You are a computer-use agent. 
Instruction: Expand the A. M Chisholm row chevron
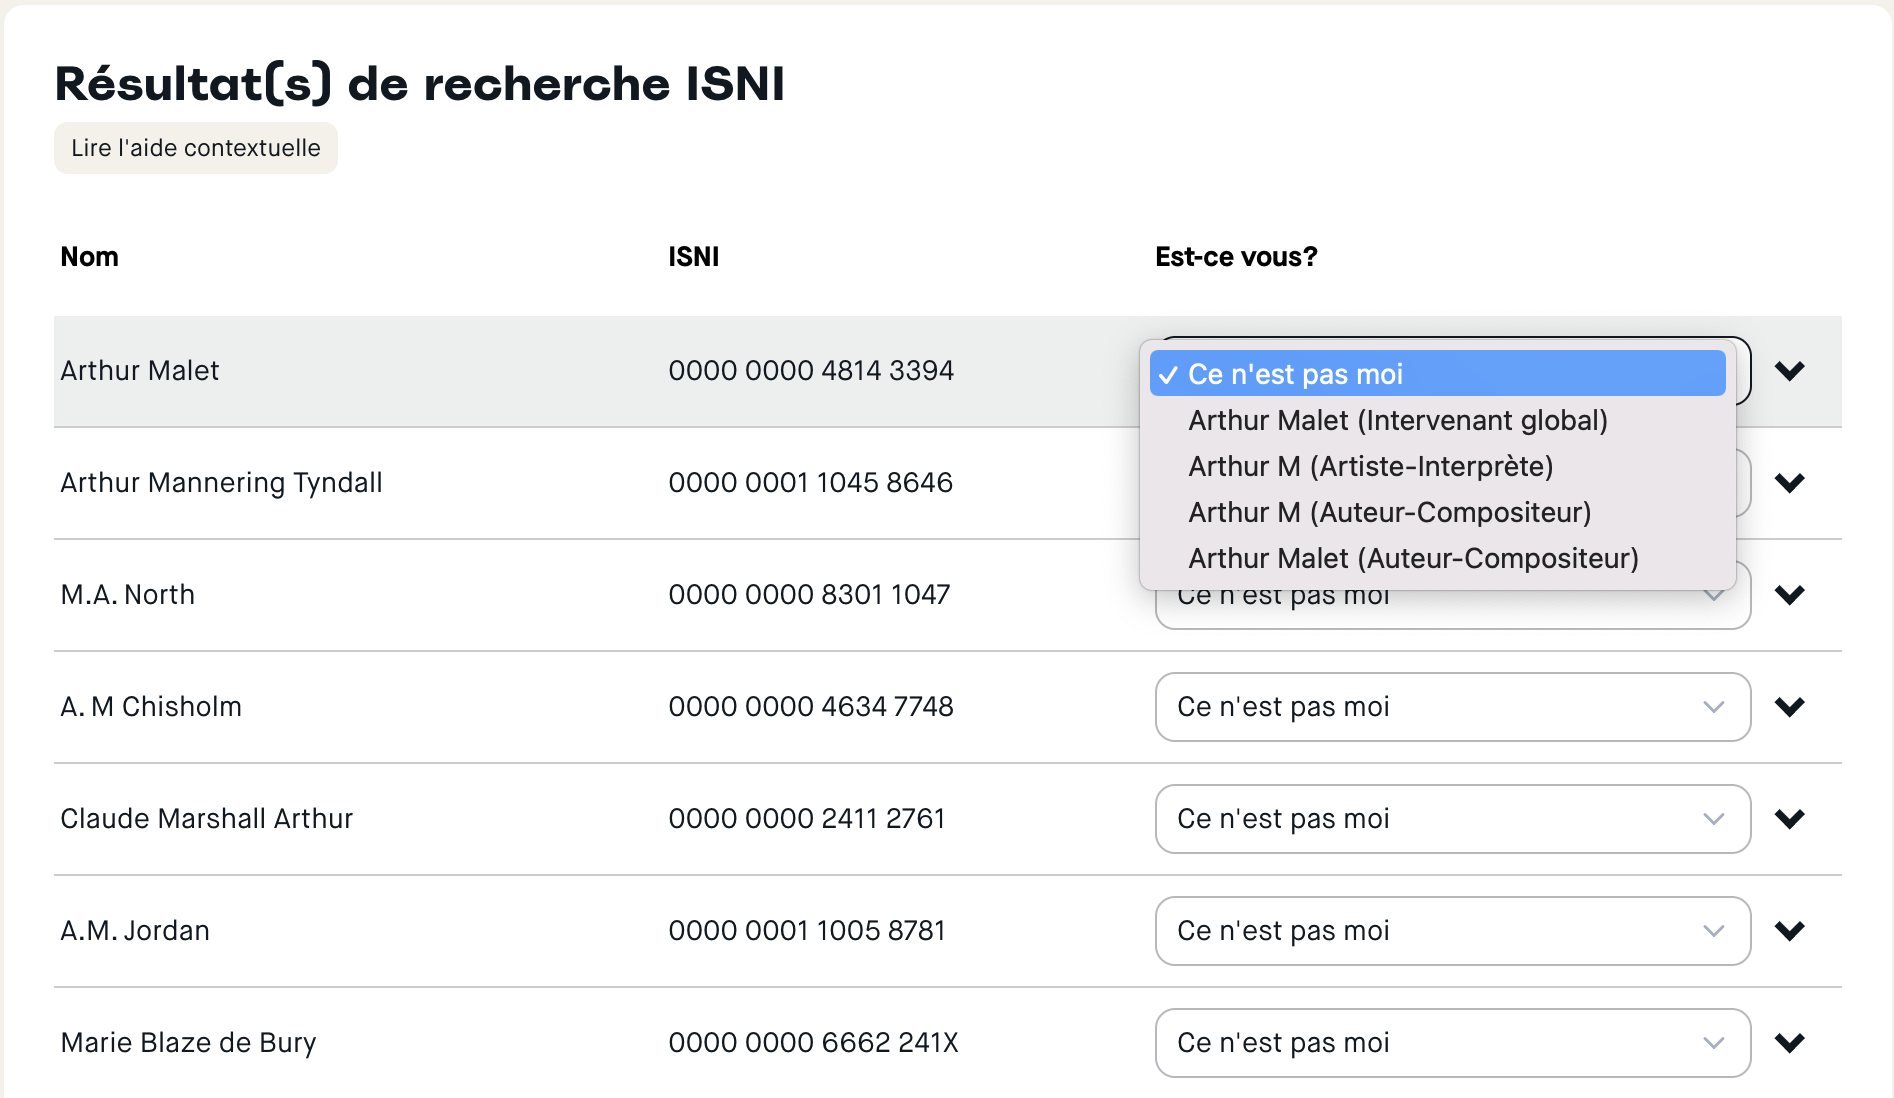(x=1789, y=707)
